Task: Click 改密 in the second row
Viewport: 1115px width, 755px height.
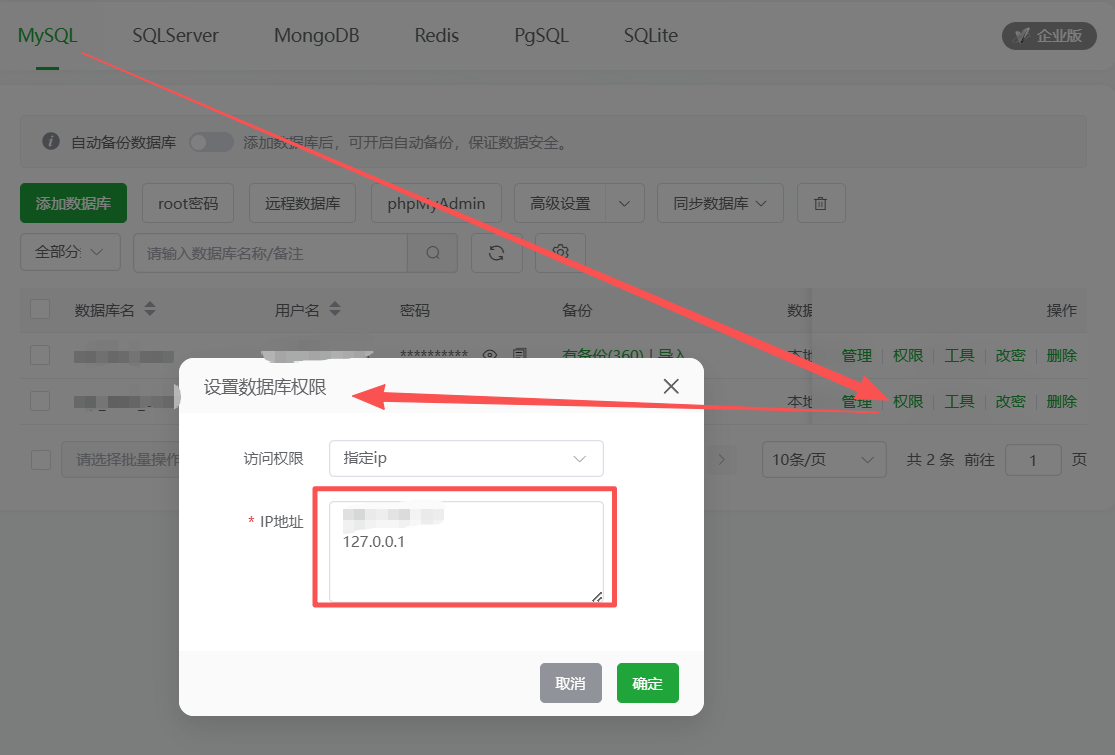Action: click(1010, 402)
